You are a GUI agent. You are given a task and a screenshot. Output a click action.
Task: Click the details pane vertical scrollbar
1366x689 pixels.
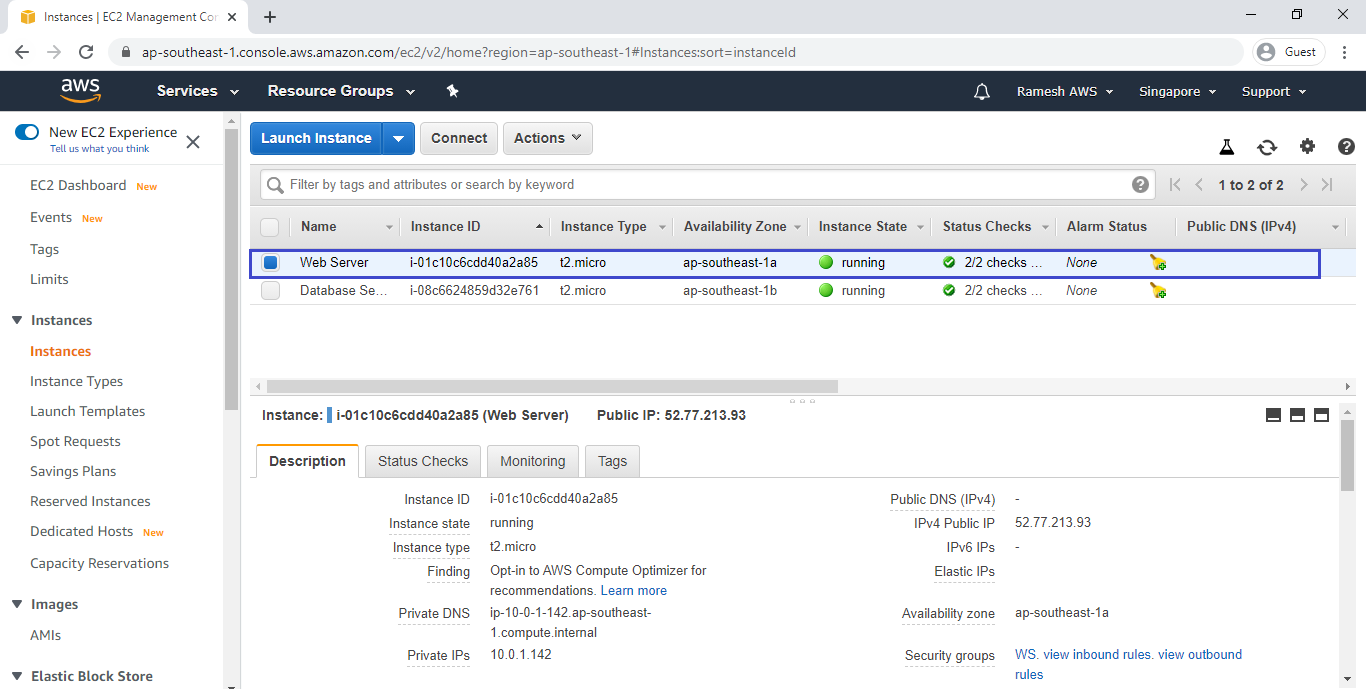point(1347,455)
